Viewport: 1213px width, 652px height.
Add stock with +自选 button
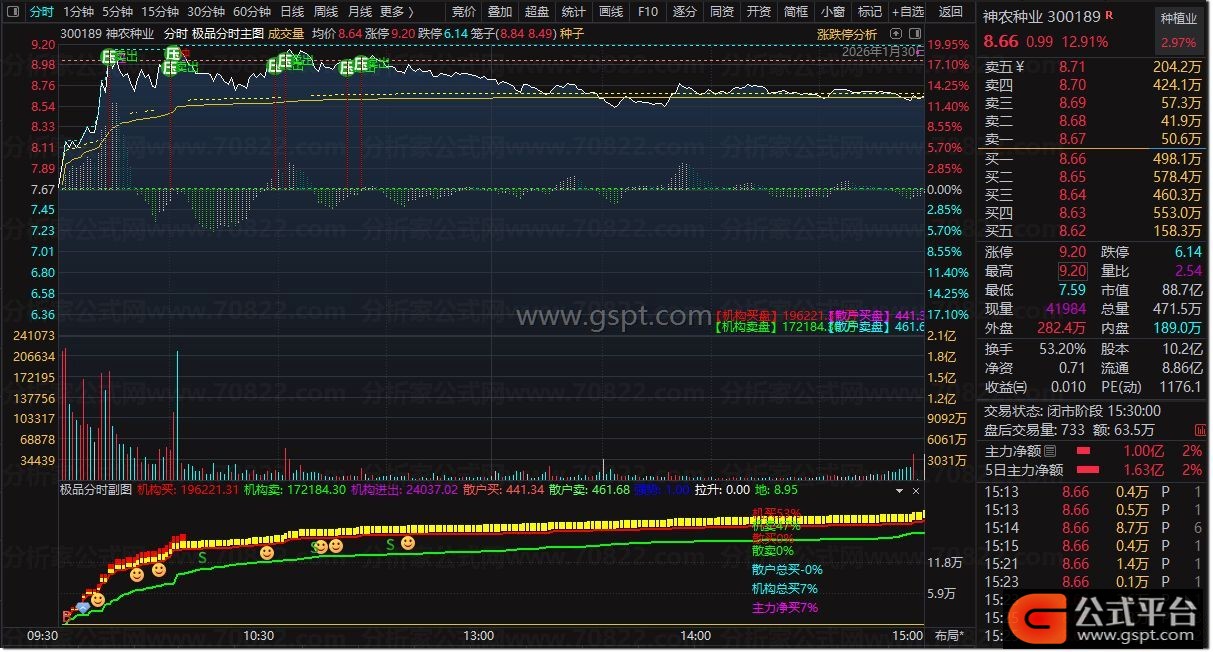click(x=906, y=12)
